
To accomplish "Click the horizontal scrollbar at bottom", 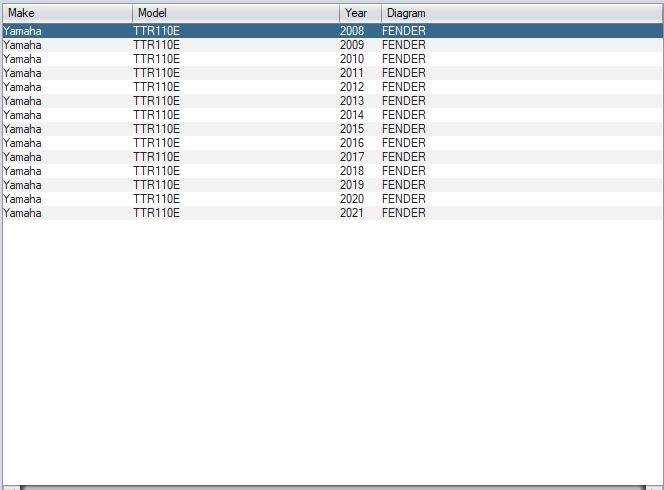I will (x=332, y=487).
